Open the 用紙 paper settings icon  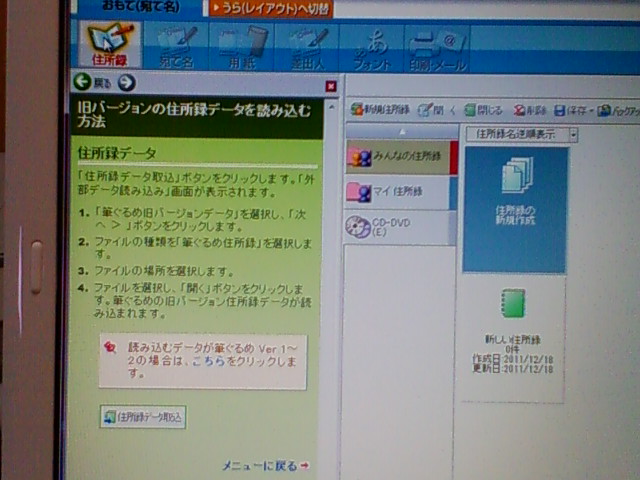[242, 47]
